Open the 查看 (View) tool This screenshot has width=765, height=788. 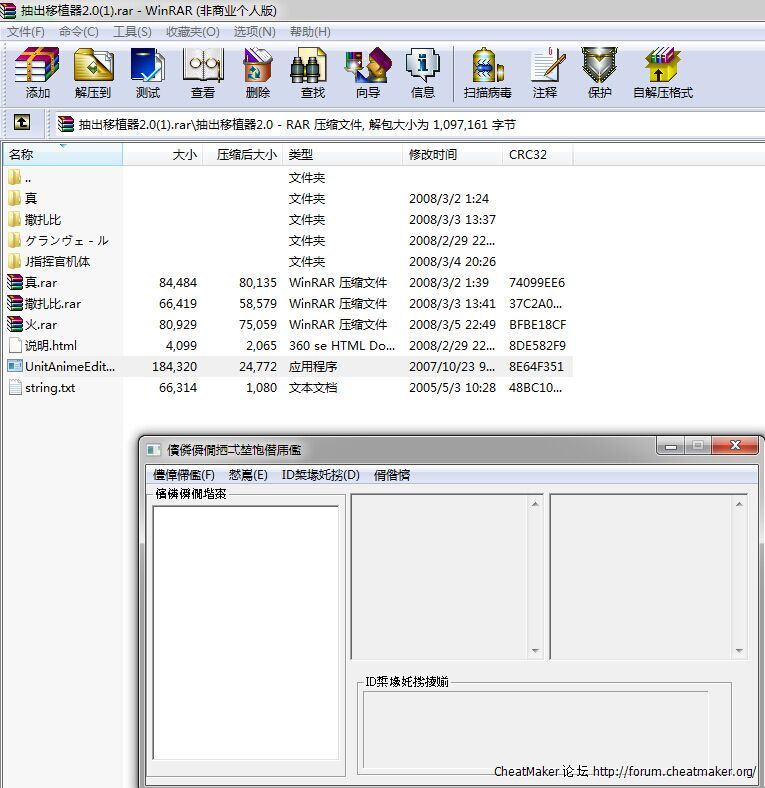click(203, 72)
